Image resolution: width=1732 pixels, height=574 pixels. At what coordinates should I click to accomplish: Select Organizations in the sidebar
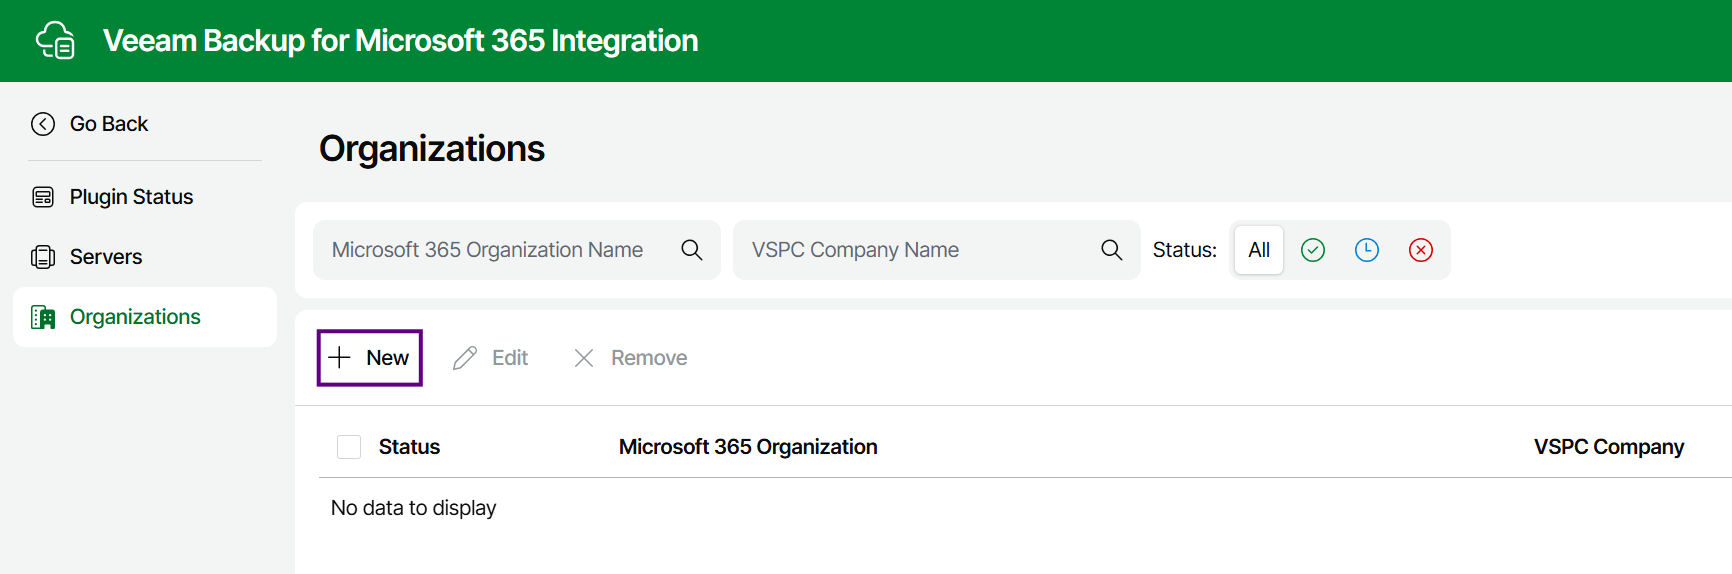[135, 317]
